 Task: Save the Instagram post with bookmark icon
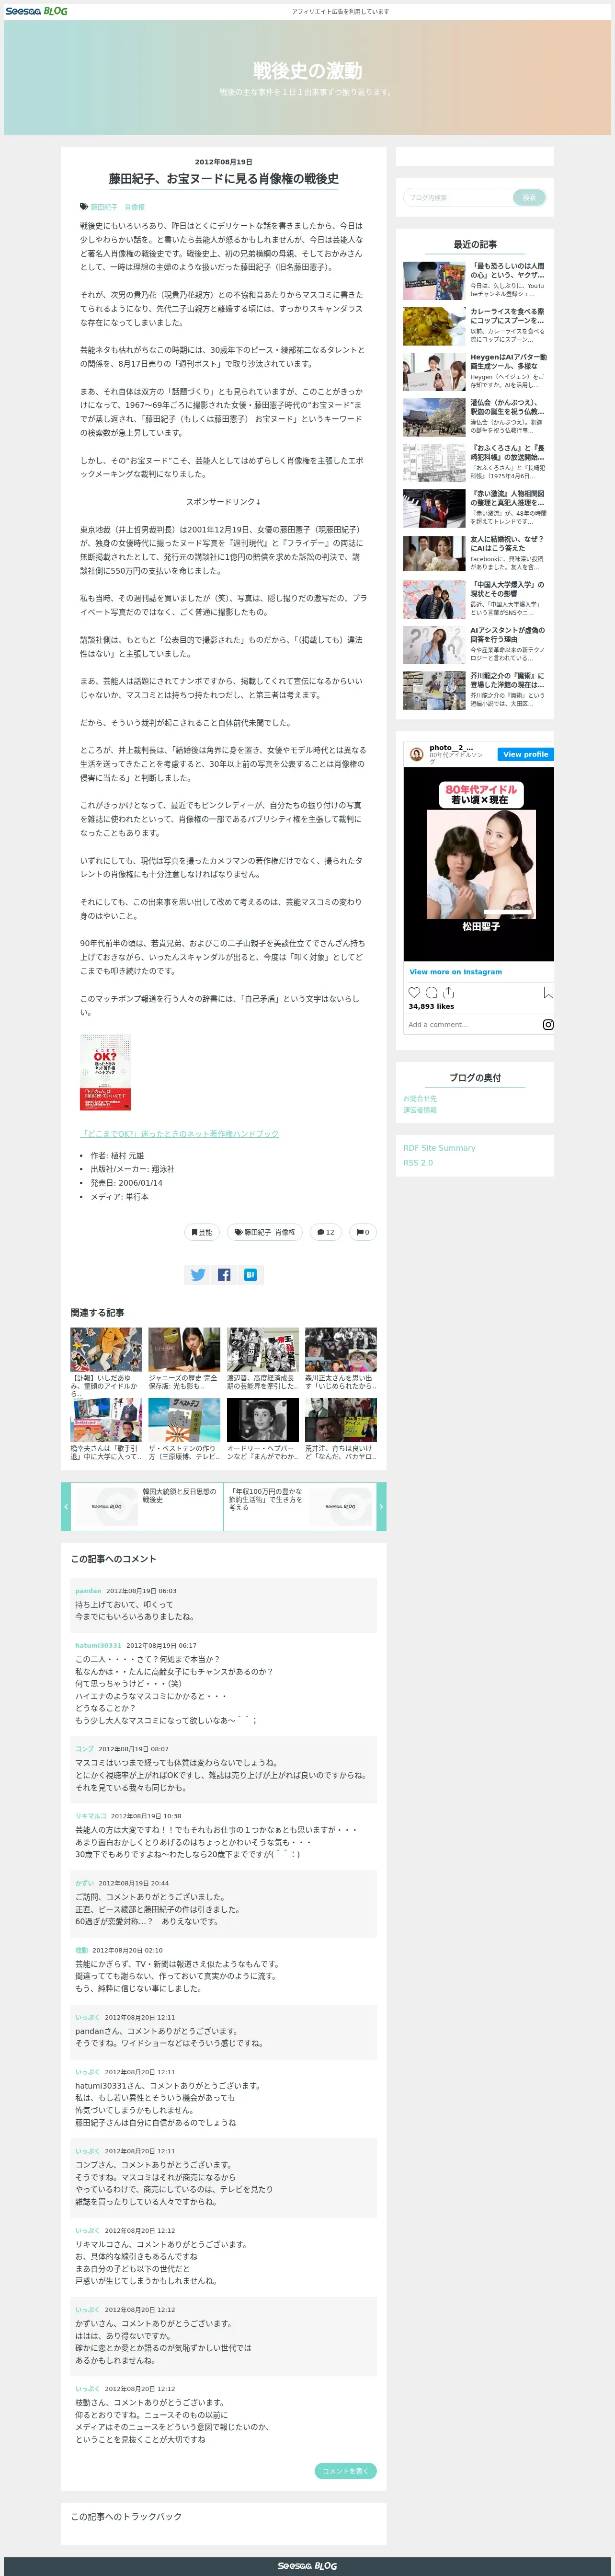[548, 992]
